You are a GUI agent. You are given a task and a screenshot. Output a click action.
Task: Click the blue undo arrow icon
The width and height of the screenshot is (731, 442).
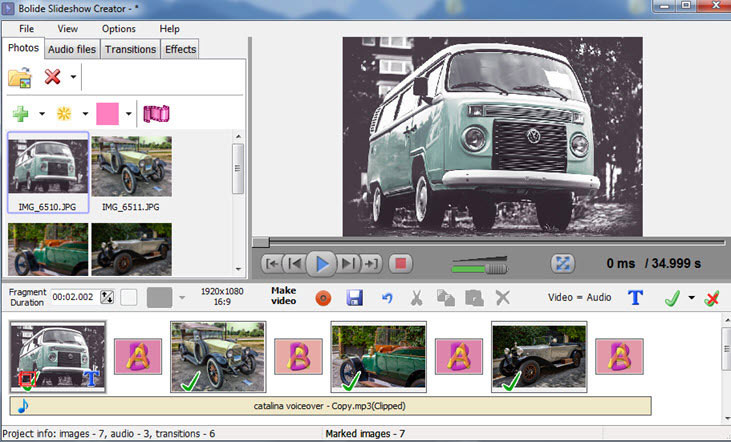(x=387, y=297)
